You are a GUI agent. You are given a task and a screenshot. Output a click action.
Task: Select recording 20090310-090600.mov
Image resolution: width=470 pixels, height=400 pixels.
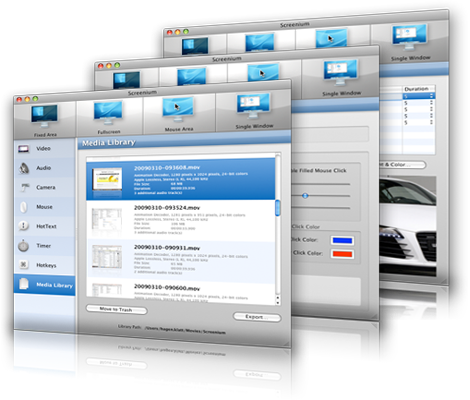click(x=181, y=291)
